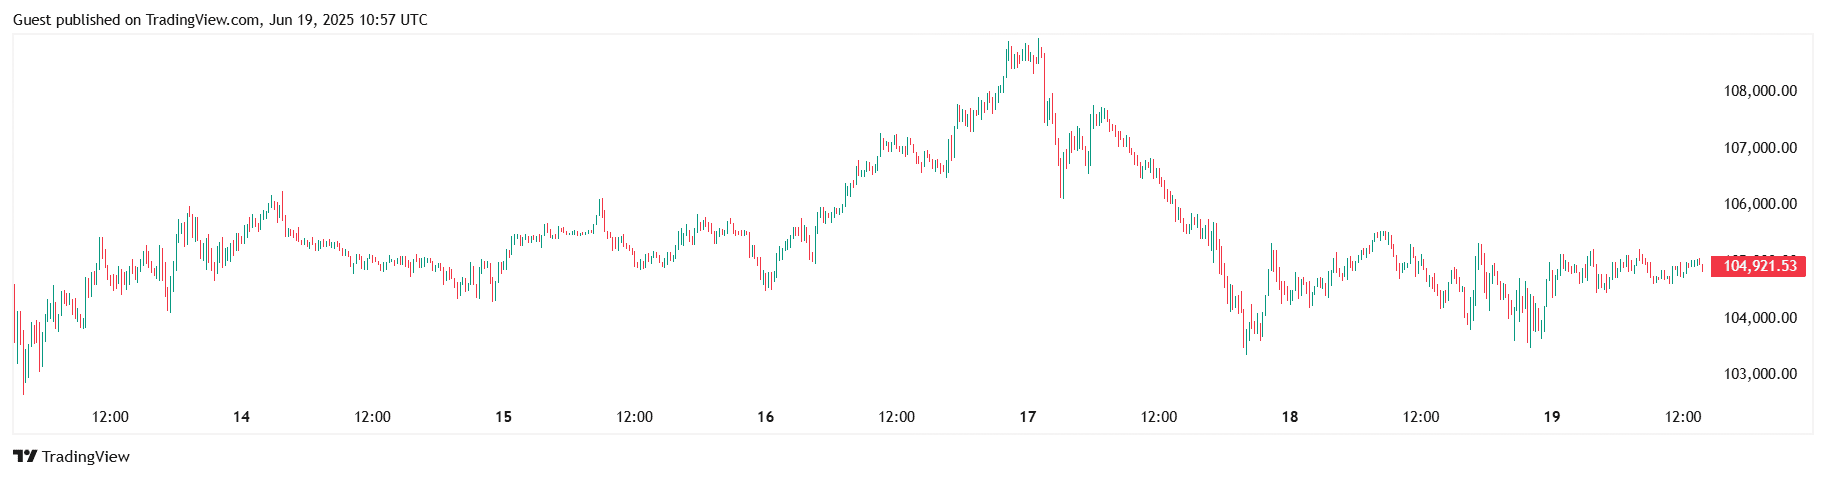1826x478 pixels.
Task: Select date marker 16 on time axis
Action: (x=765, y=417)
